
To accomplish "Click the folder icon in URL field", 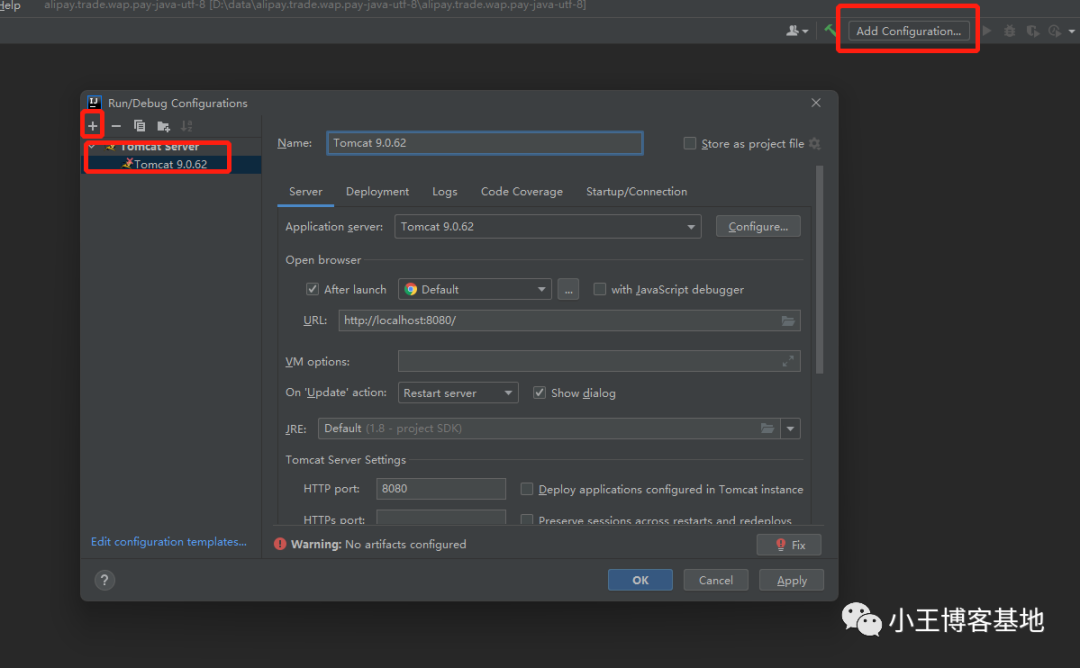I will (788, 321).
